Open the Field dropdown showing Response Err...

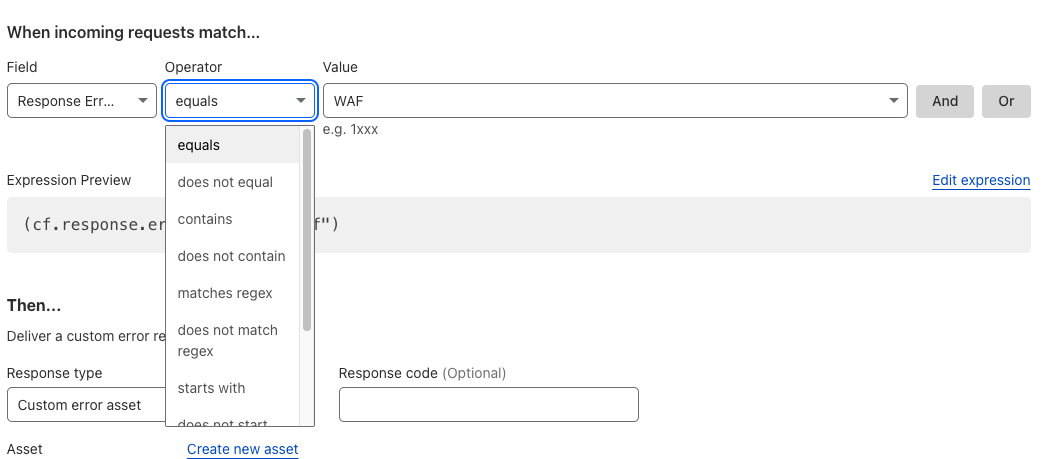pos(81,101)
